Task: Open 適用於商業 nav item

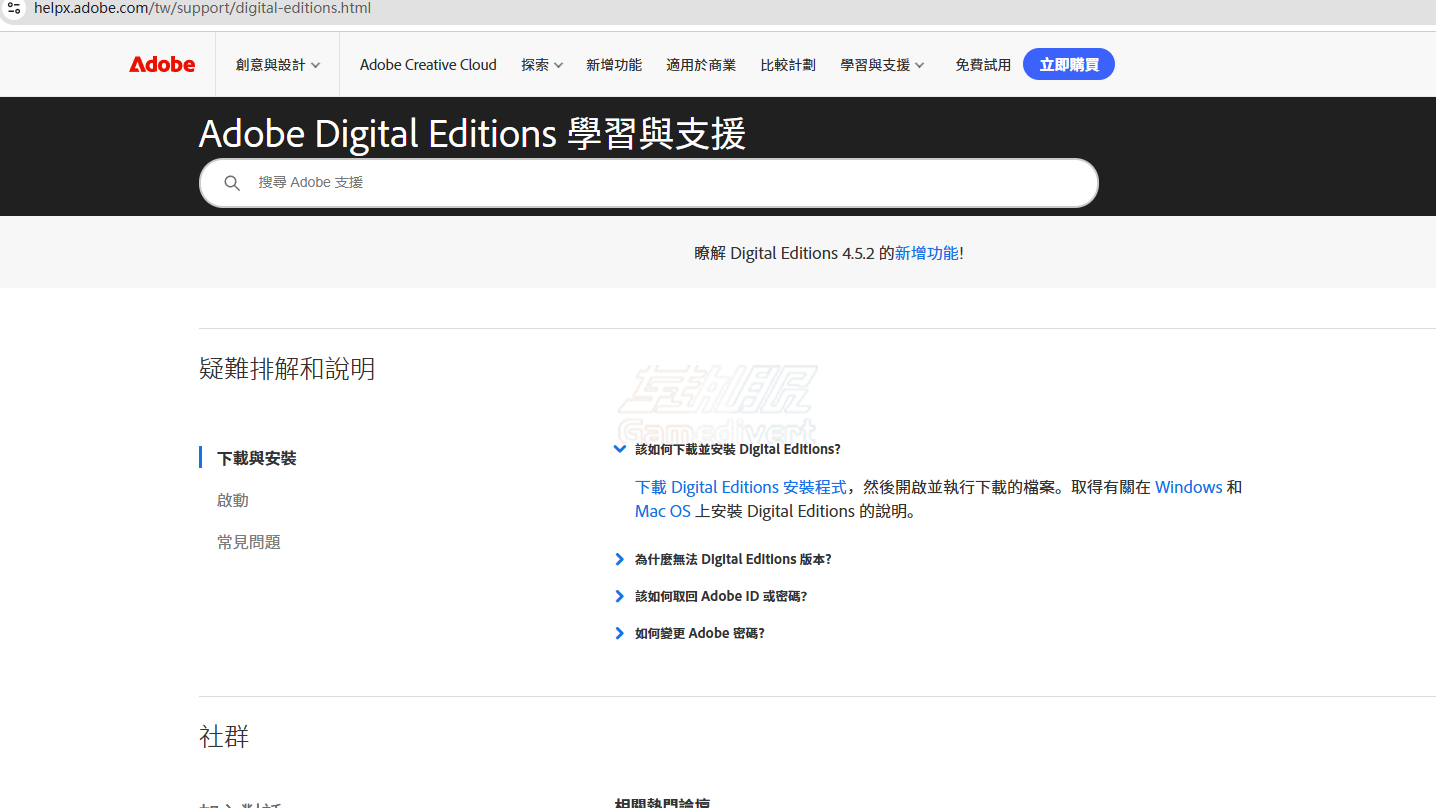Action: 701,65
